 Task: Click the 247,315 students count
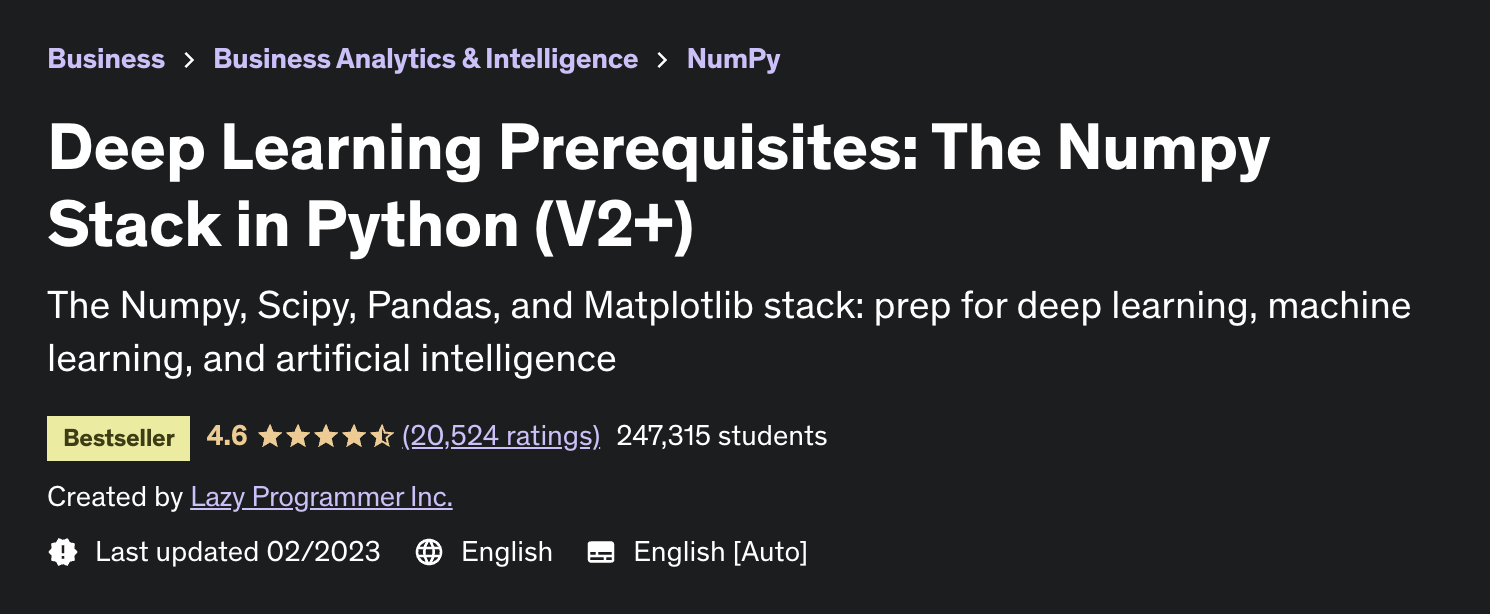[722, 436]
